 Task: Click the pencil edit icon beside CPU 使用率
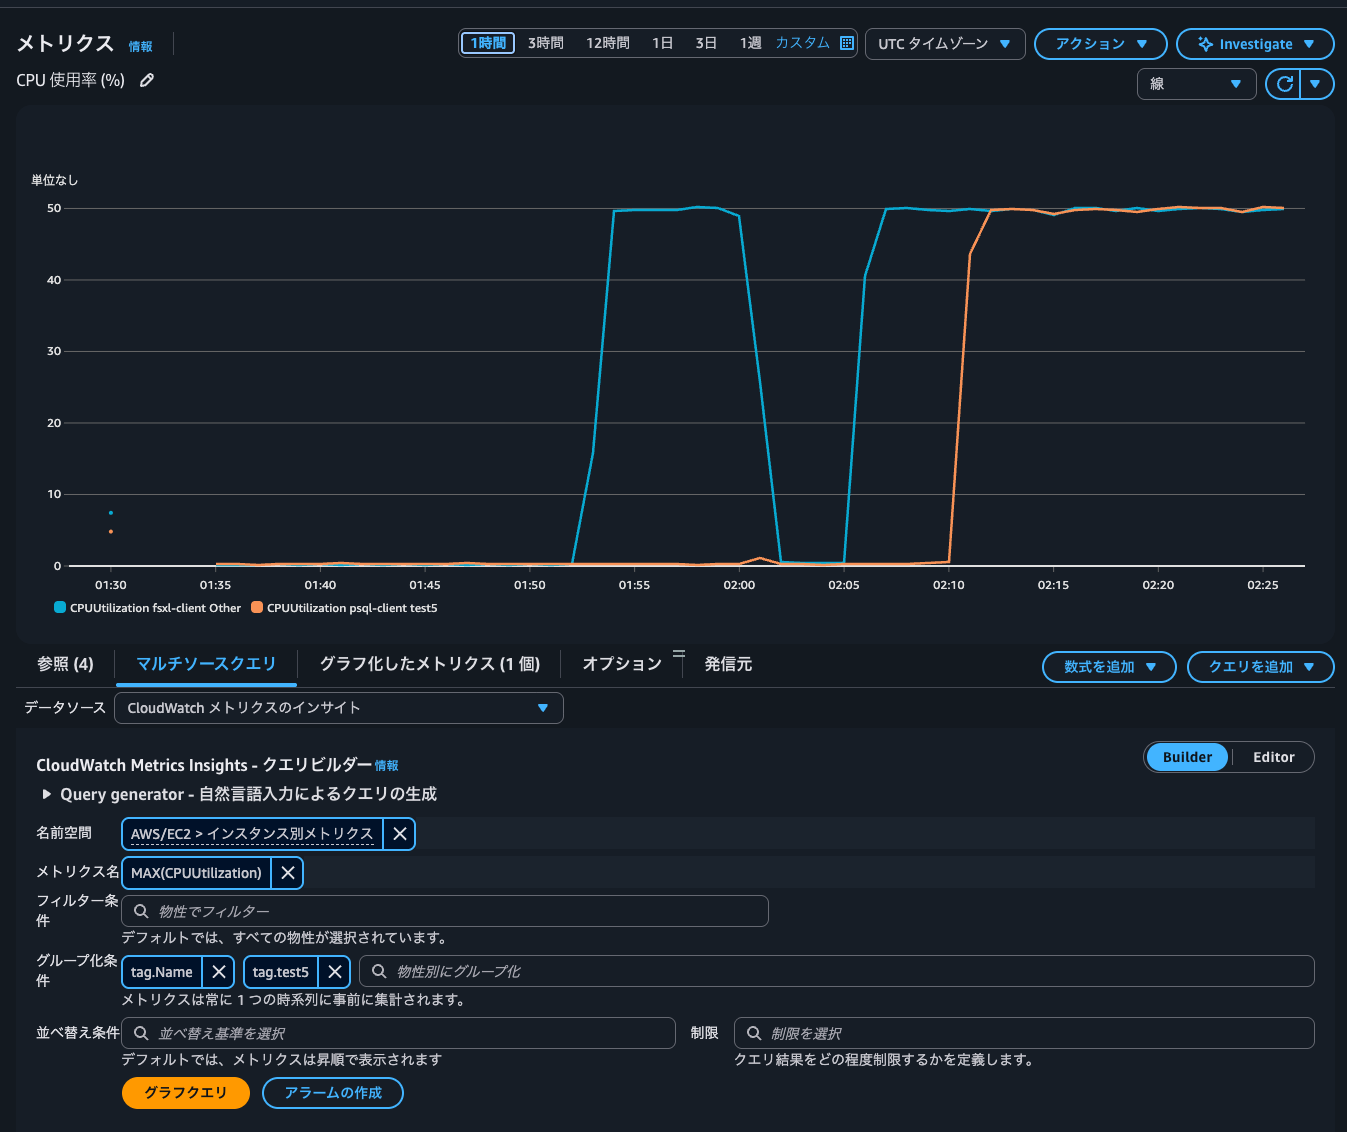point(147,80)
